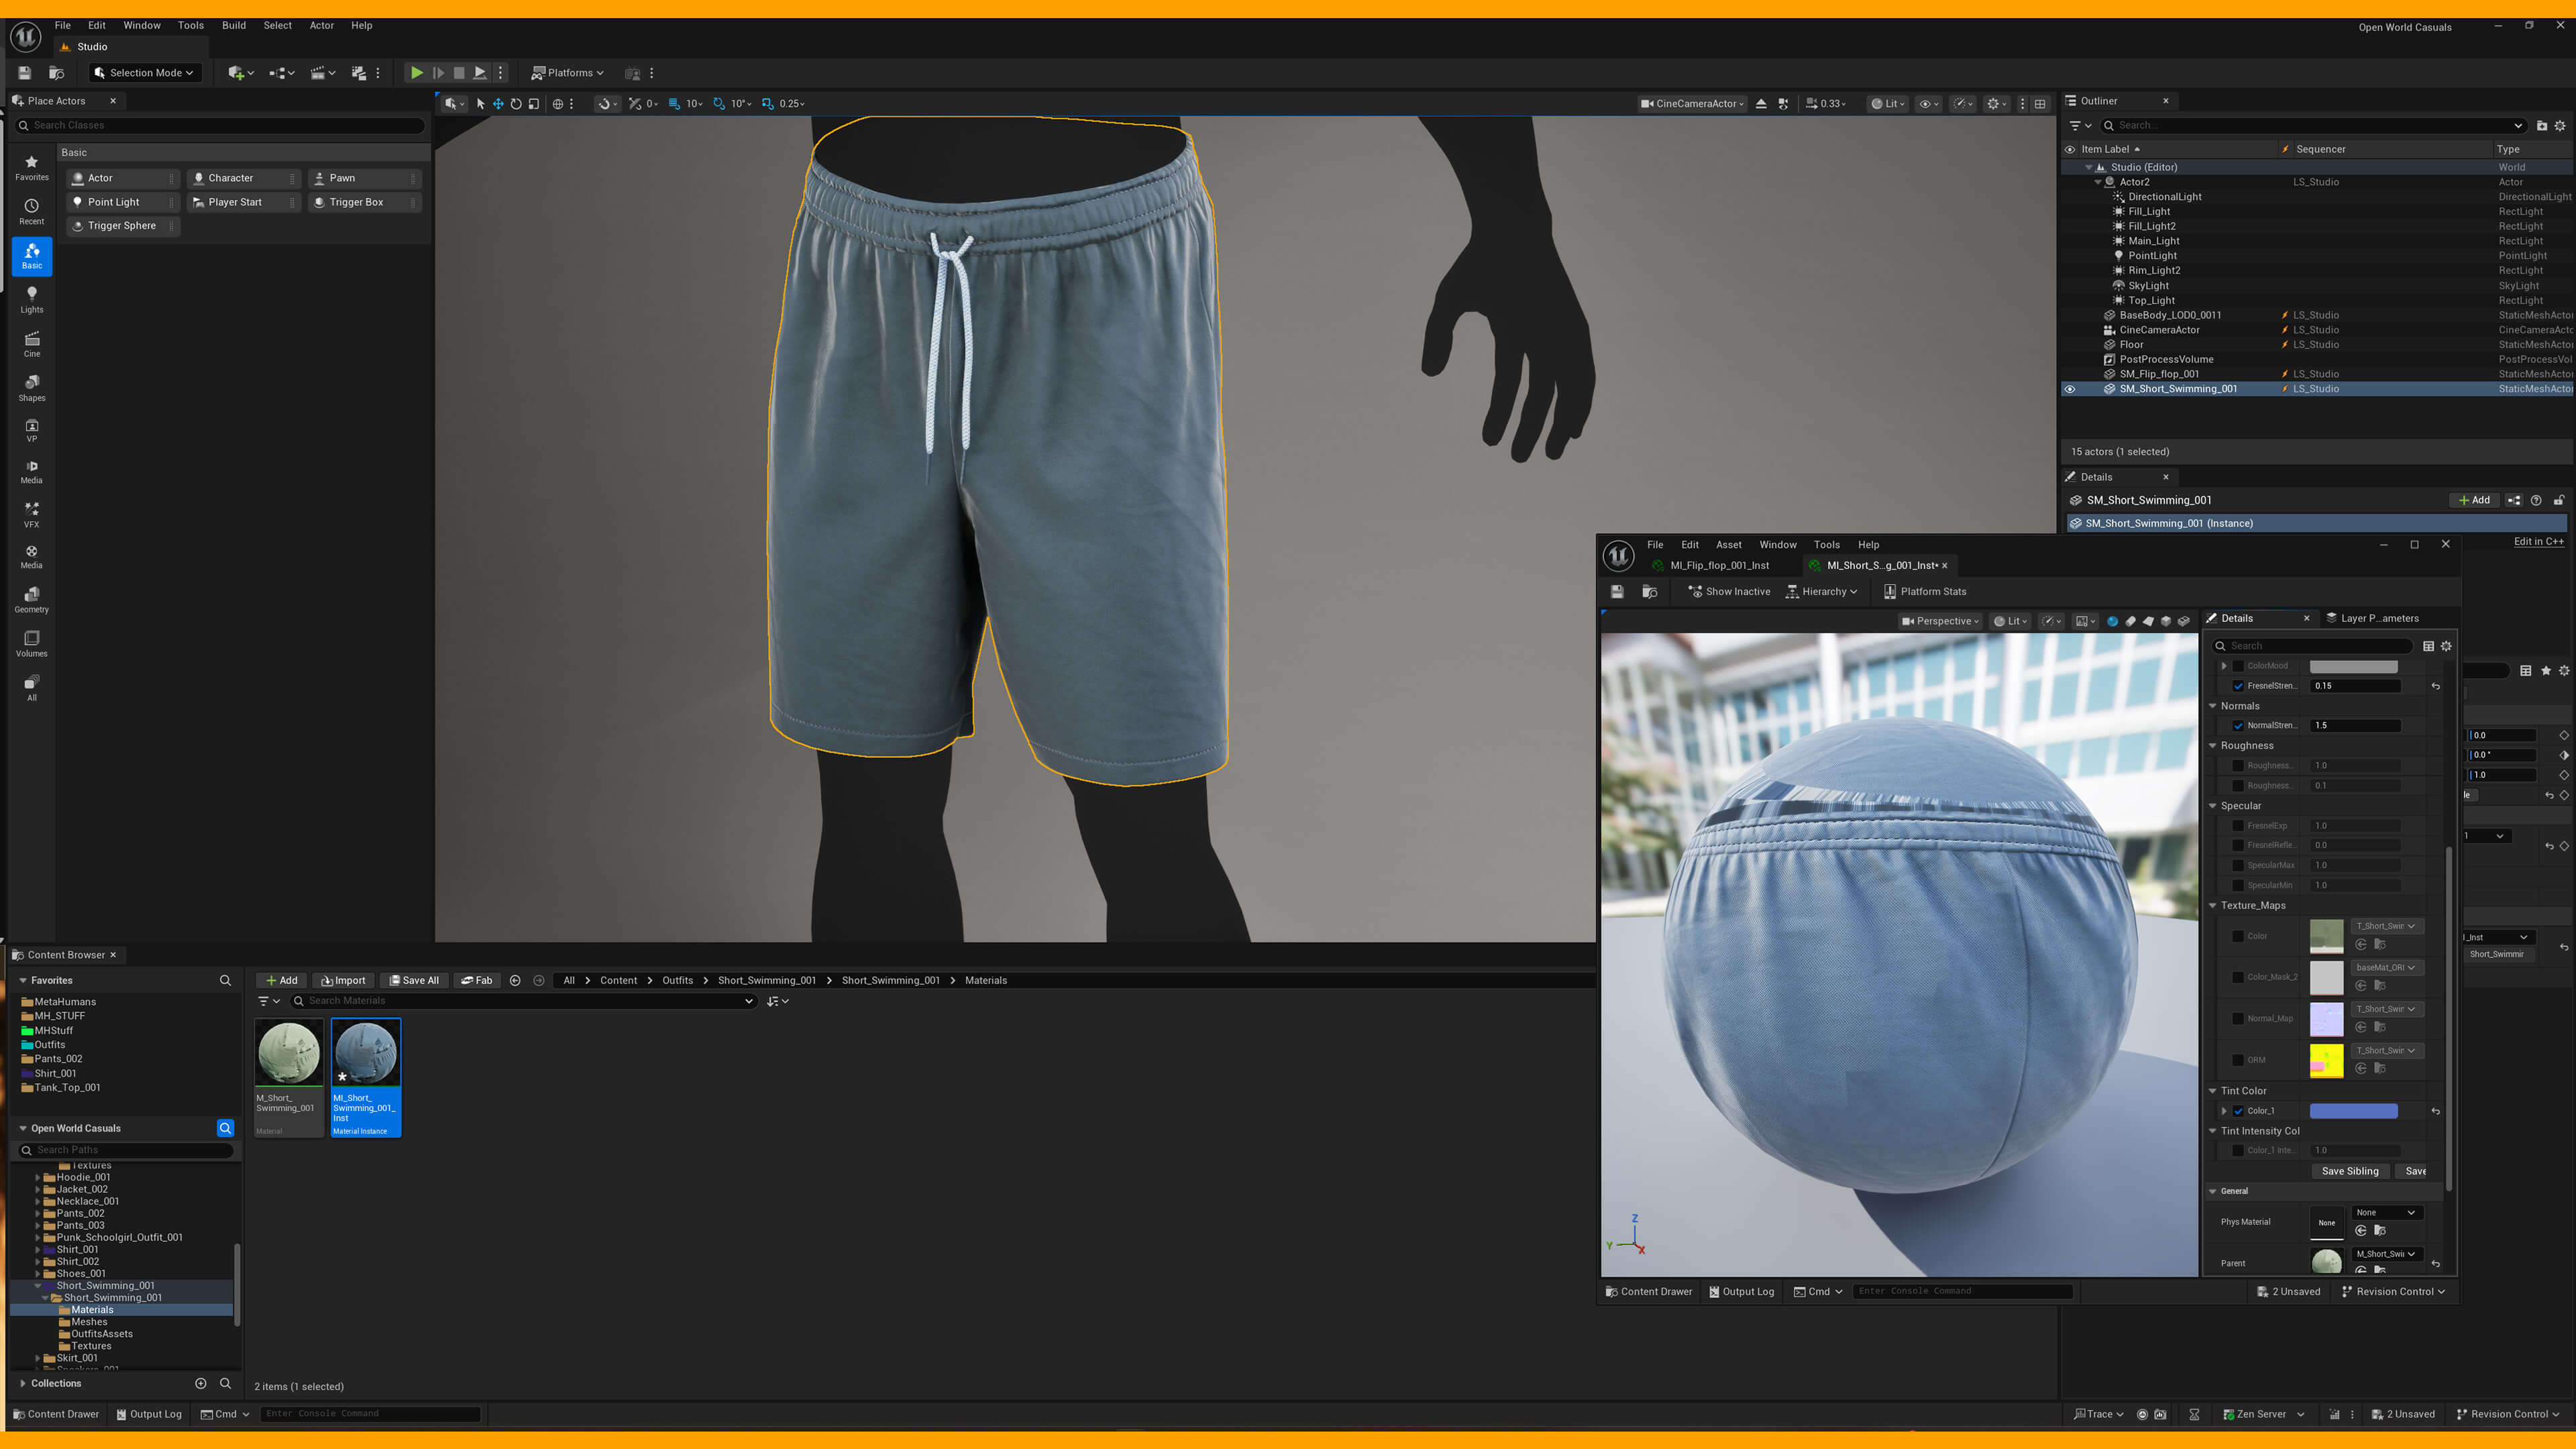
Task: Click the Stop playback button in toolbar
Action: pos(459,73)
